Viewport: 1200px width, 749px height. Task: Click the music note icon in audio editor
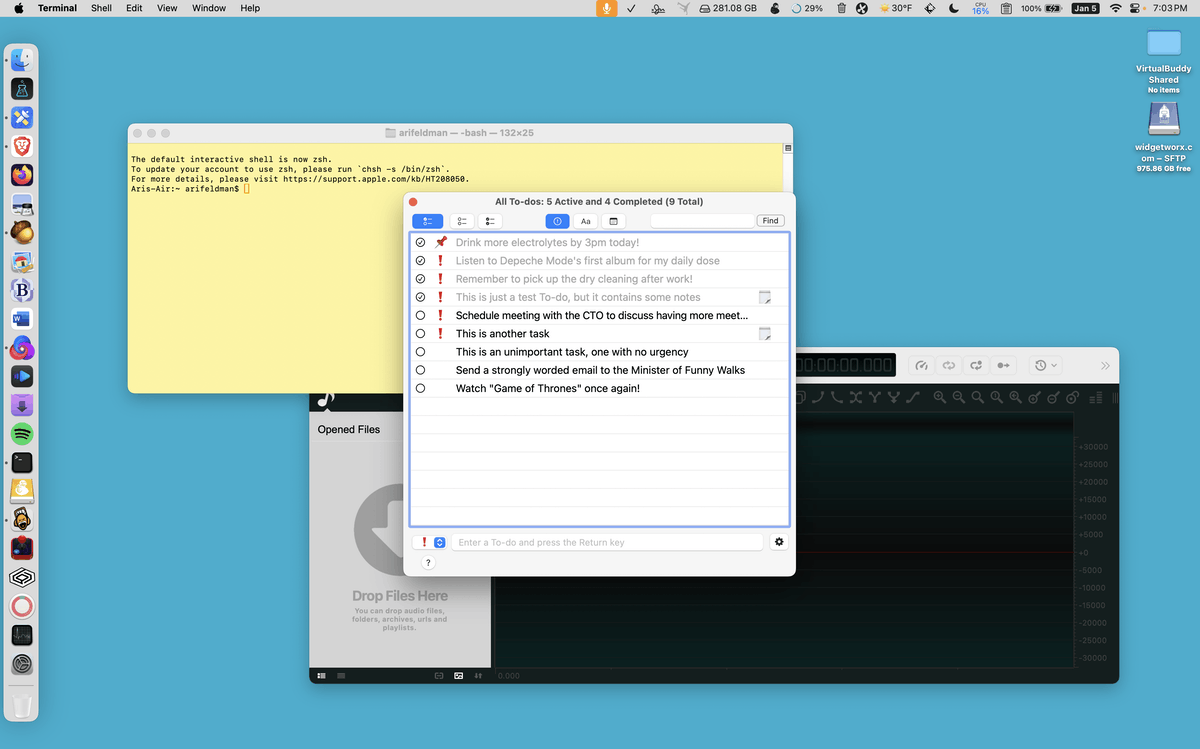(324, 400)
